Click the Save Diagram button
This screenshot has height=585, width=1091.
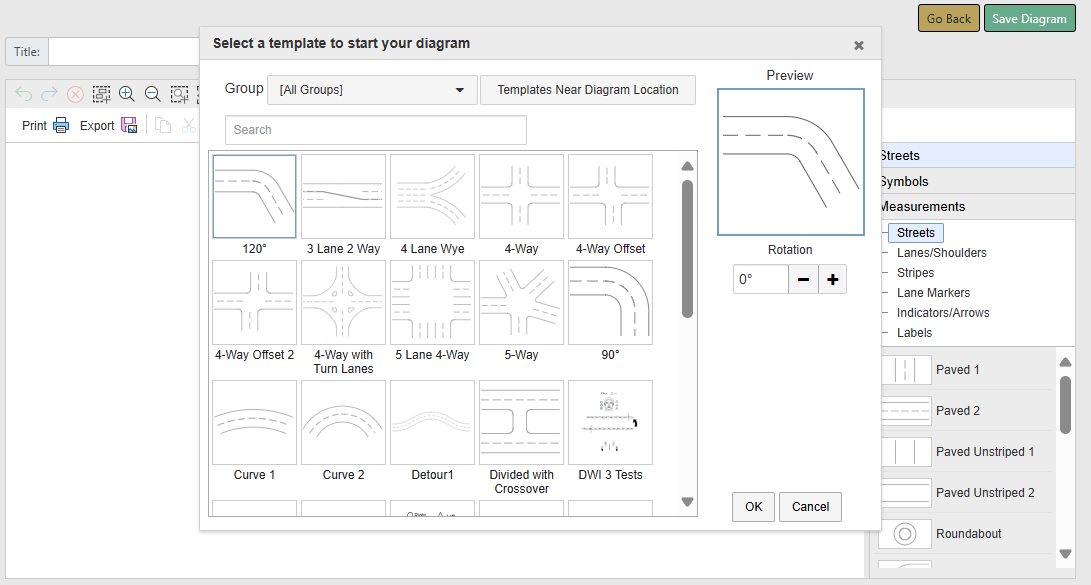1029,19
